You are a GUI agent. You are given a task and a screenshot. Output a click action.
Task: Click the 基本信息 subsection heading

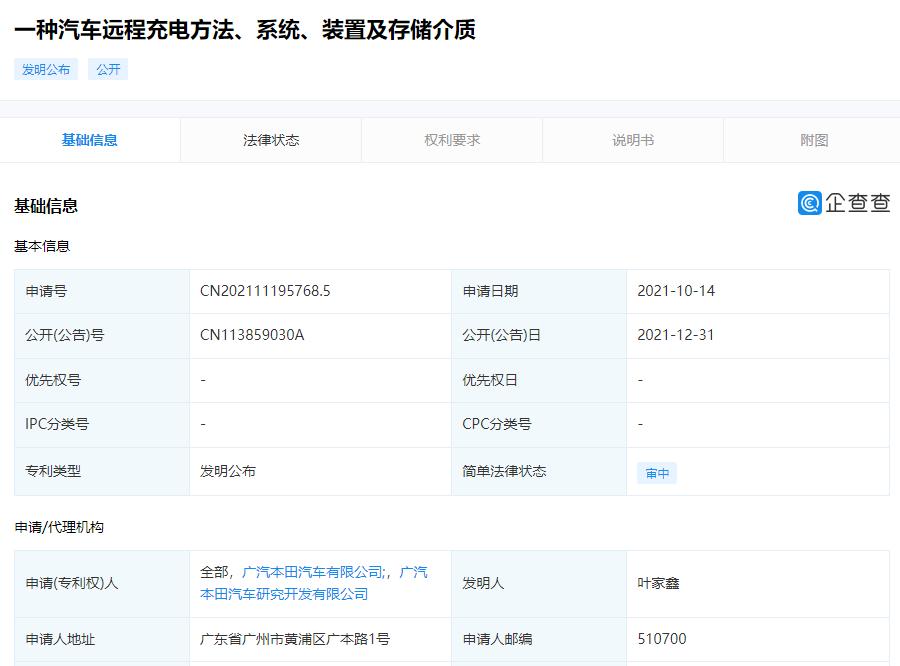42,246
